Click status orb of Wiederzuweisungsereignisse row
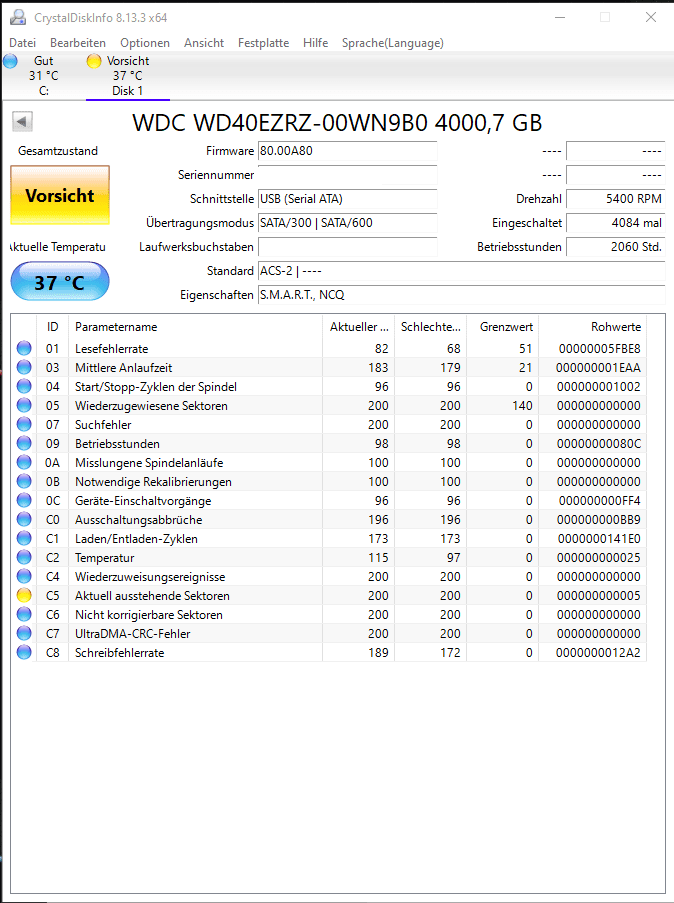 coord(24,576)
